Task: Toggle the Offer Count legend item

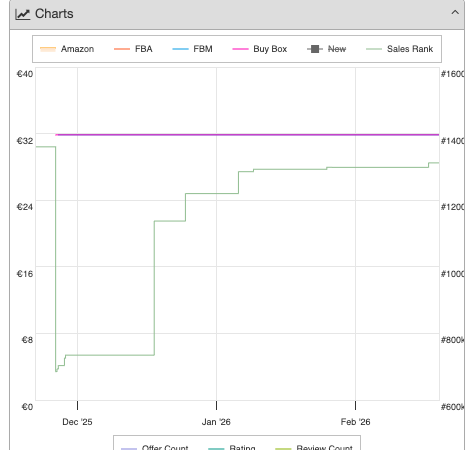Action: pos(154,447)
